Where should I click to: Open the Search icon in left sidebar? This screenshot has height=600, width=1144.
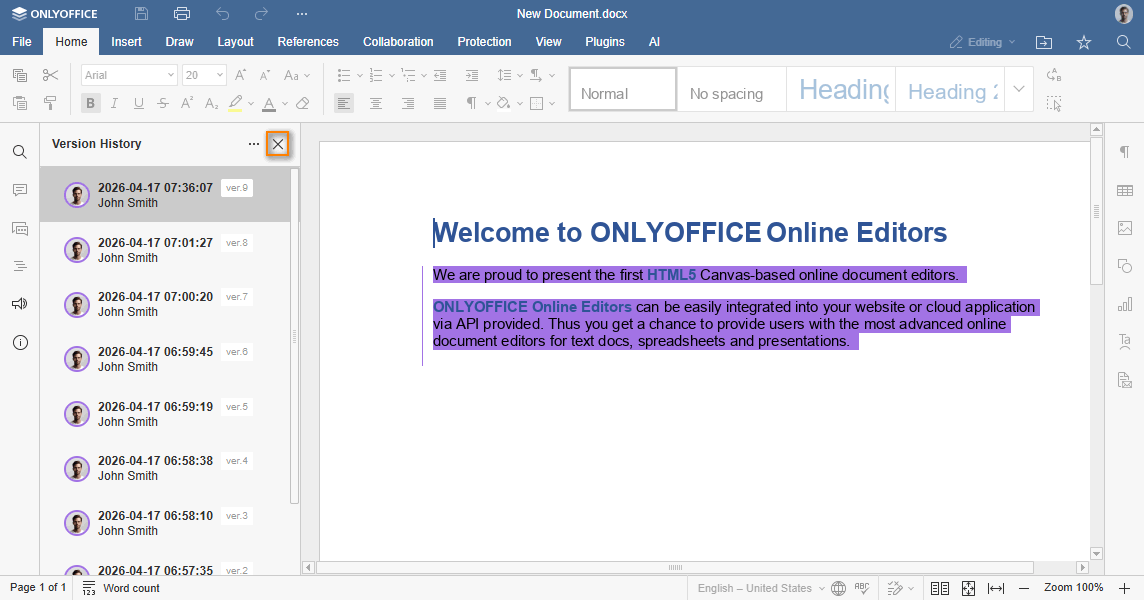coord(20,152)
